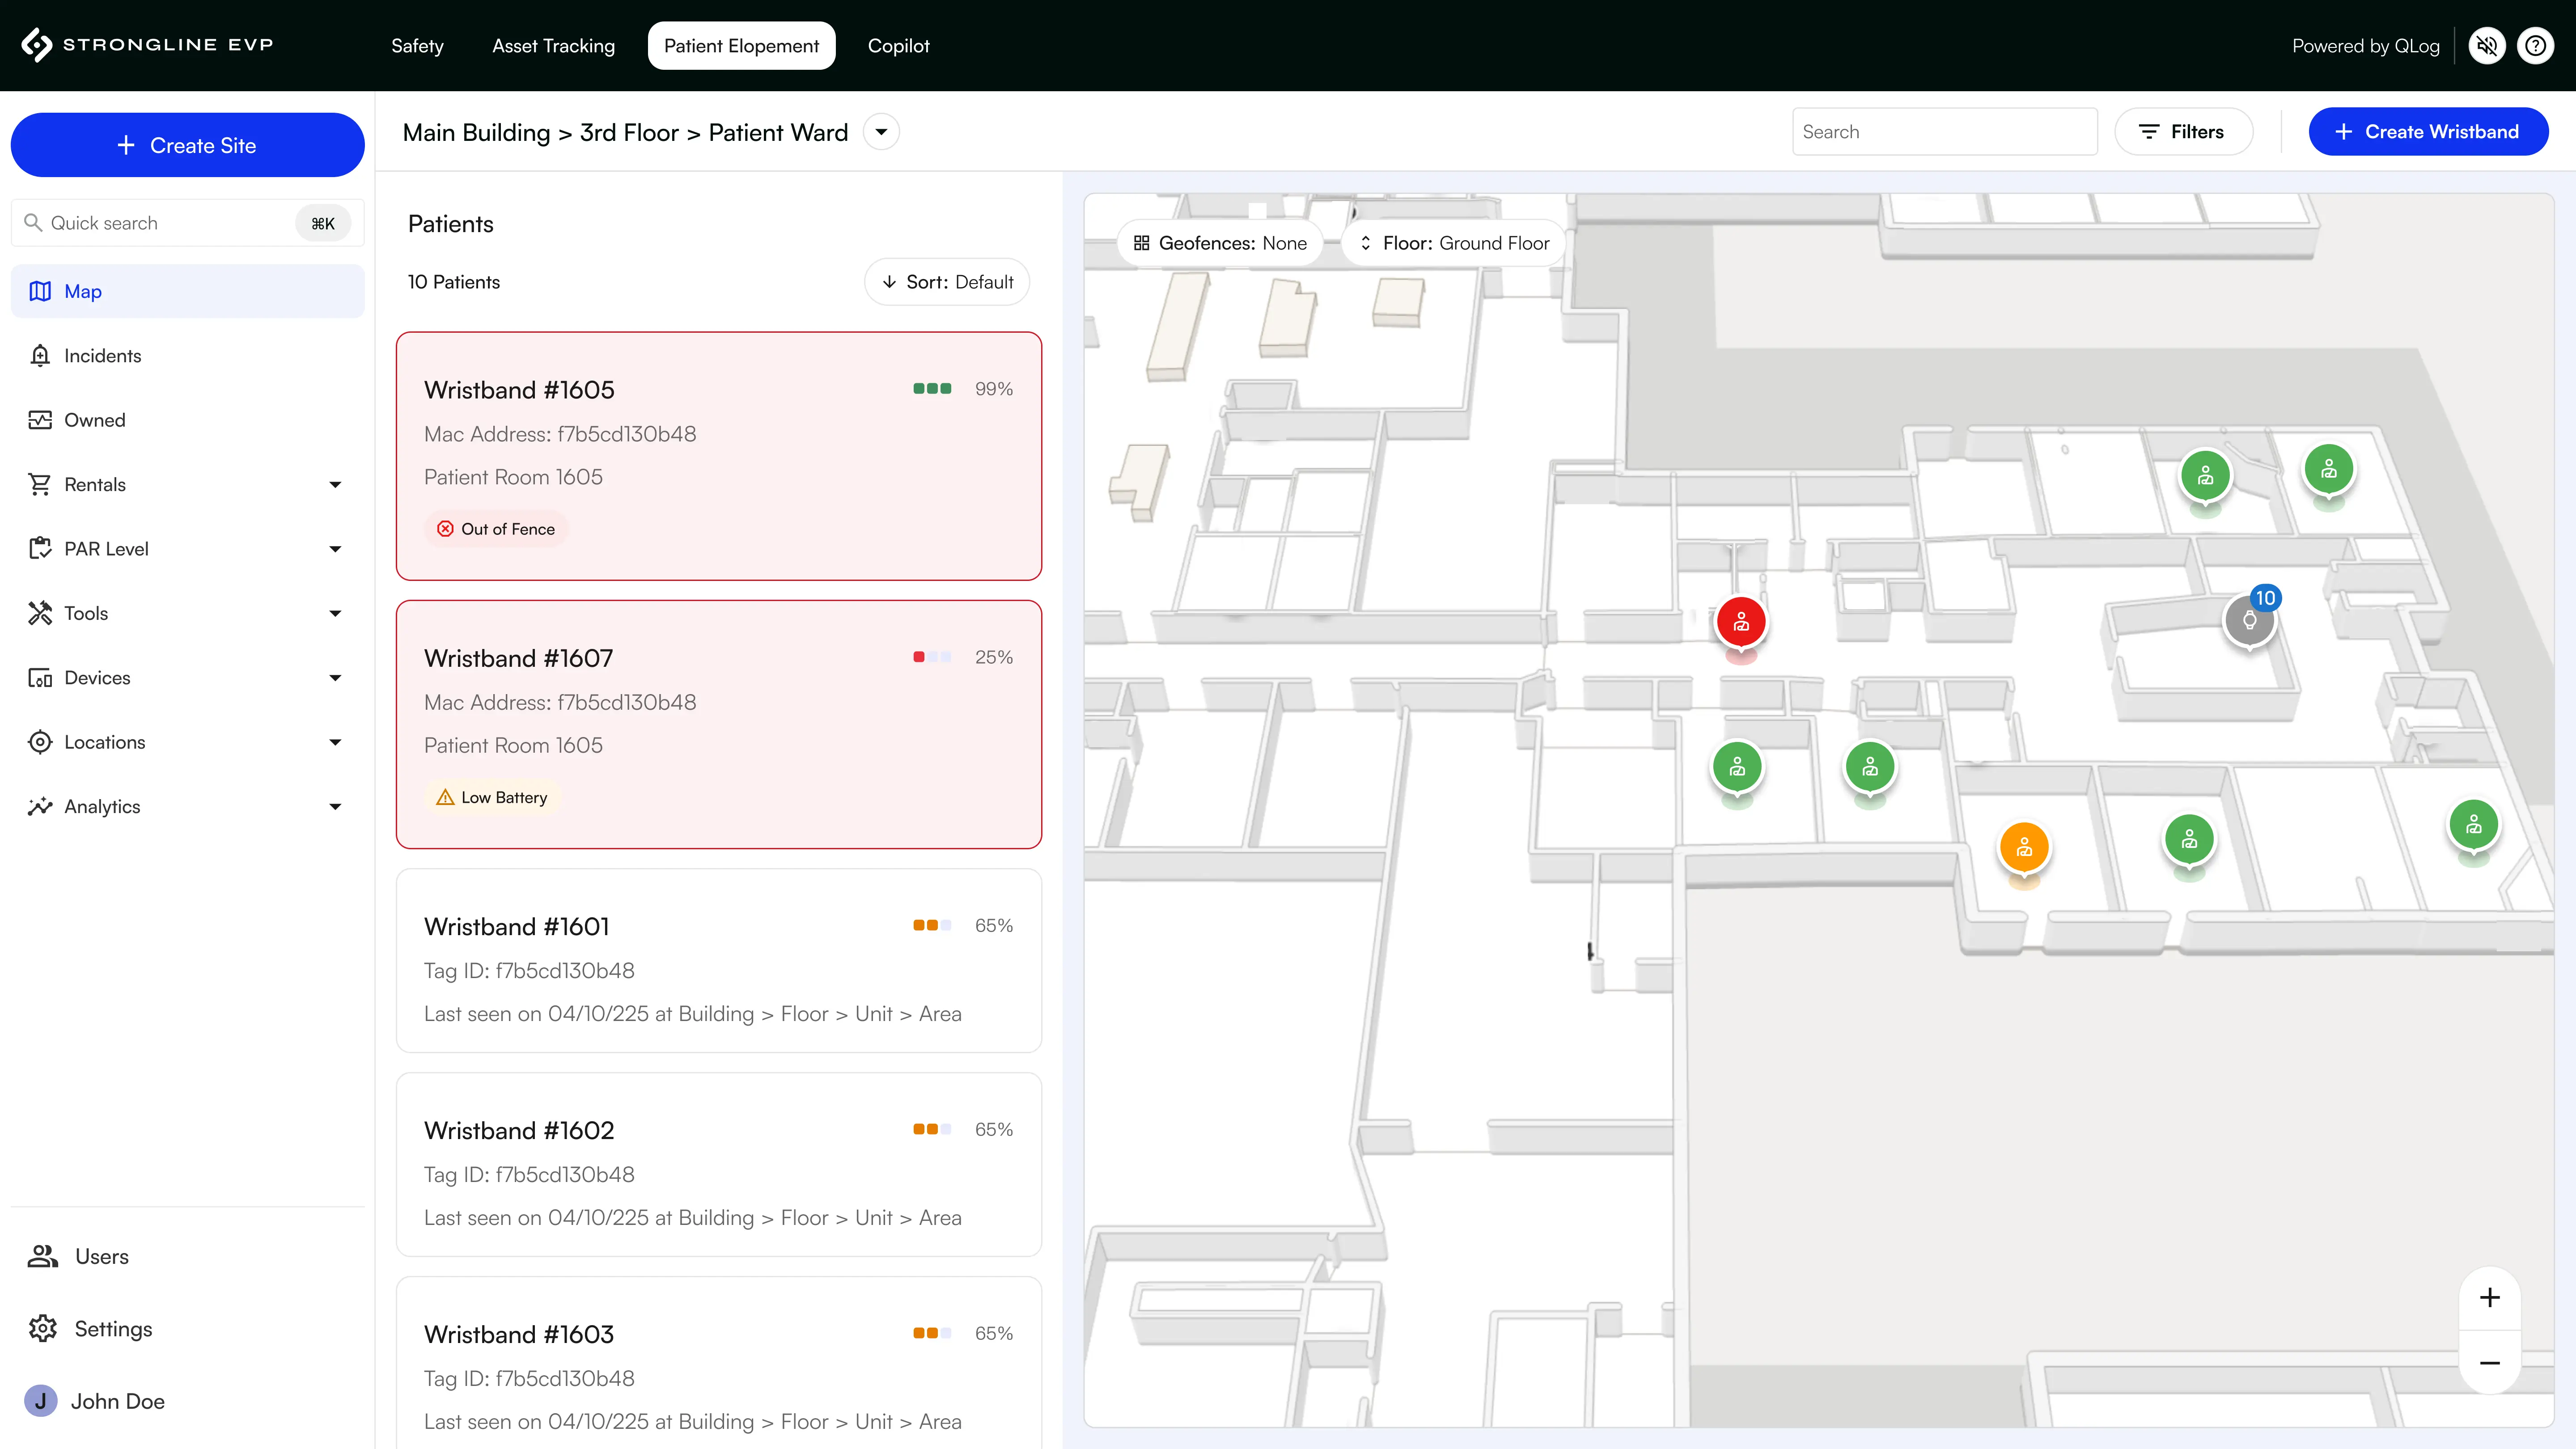The image size is (2576, 1449).
Task: Click the 25% battery indicator on #1607
Action: coord(962,657)
